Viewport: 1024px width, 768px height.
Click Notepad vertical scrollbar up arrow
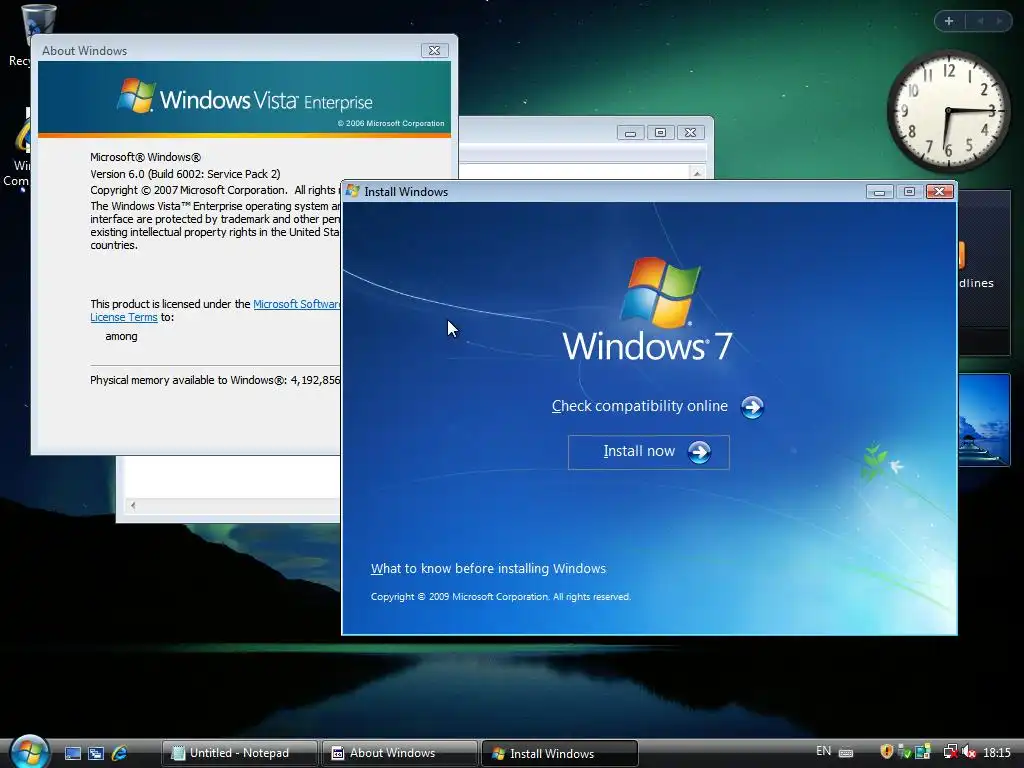697,173
